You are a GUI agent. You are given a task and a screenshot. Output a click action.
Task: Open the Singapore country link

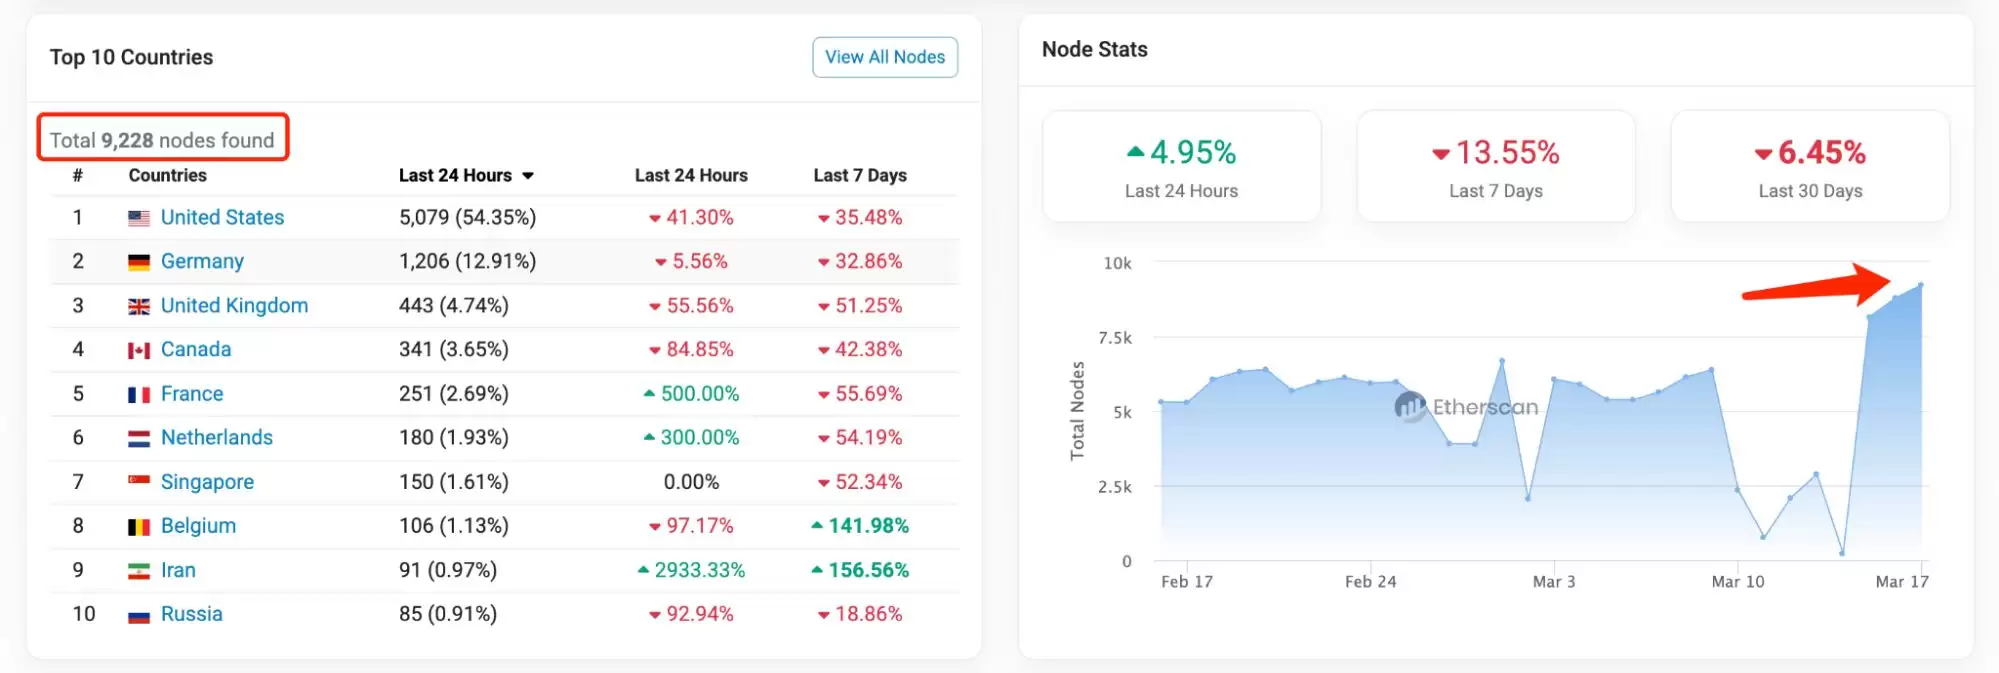[x=207, y=482]
